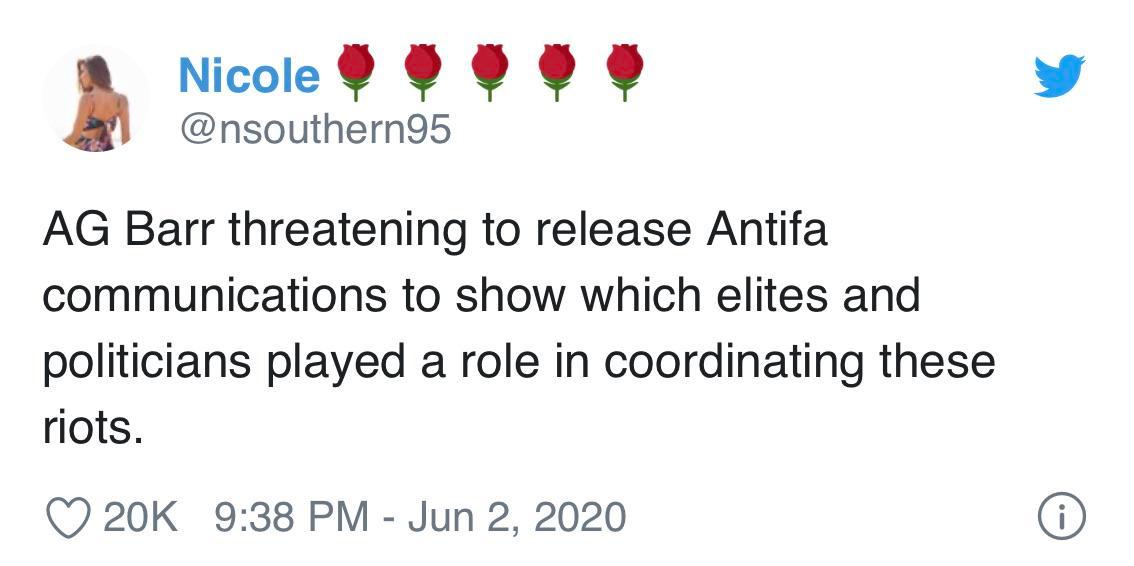Viewport: 1134px width, 566px height.
Task: Click the 20K likes count
Action: (x=141, y=517)
